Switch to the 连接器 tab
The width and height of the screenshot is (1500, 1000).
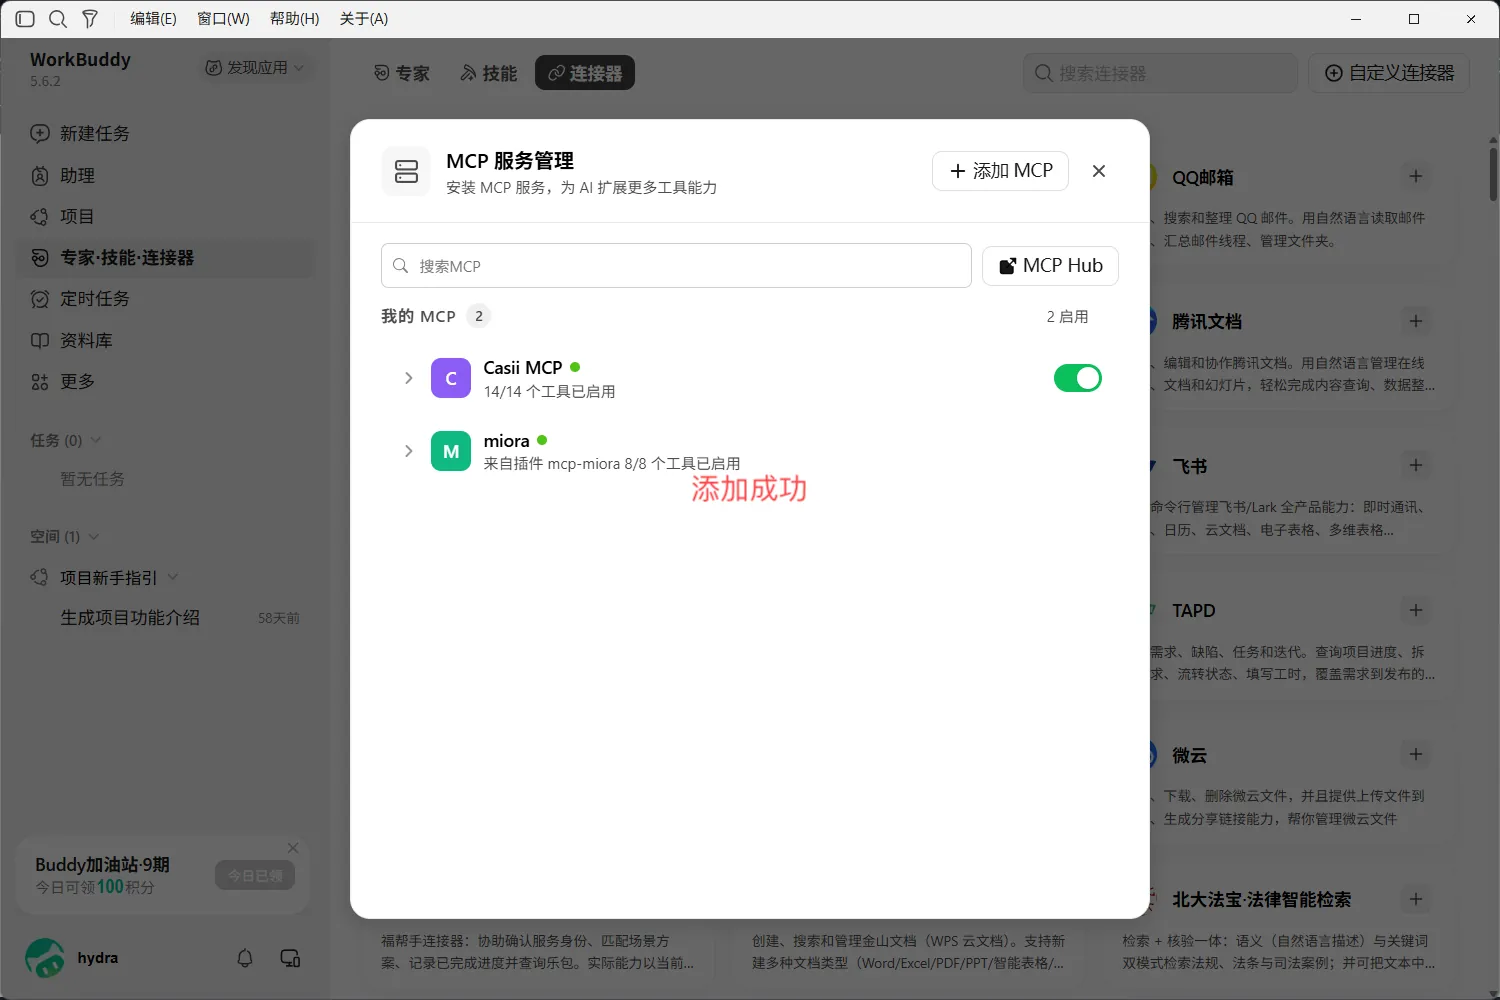(585, 73)
